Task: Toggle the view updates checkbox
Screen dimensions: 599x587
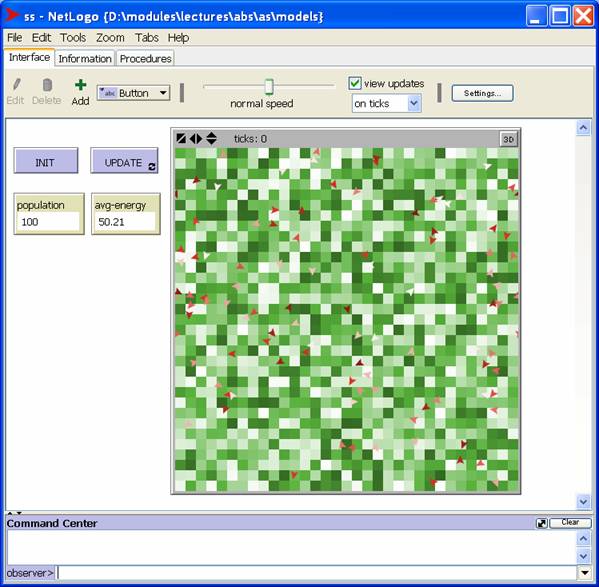Action: (355, 83)
